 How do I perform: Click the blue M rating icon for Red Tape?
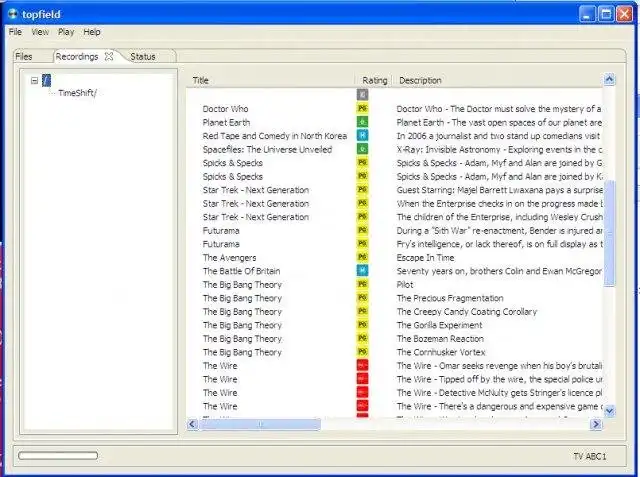point(362,135)
